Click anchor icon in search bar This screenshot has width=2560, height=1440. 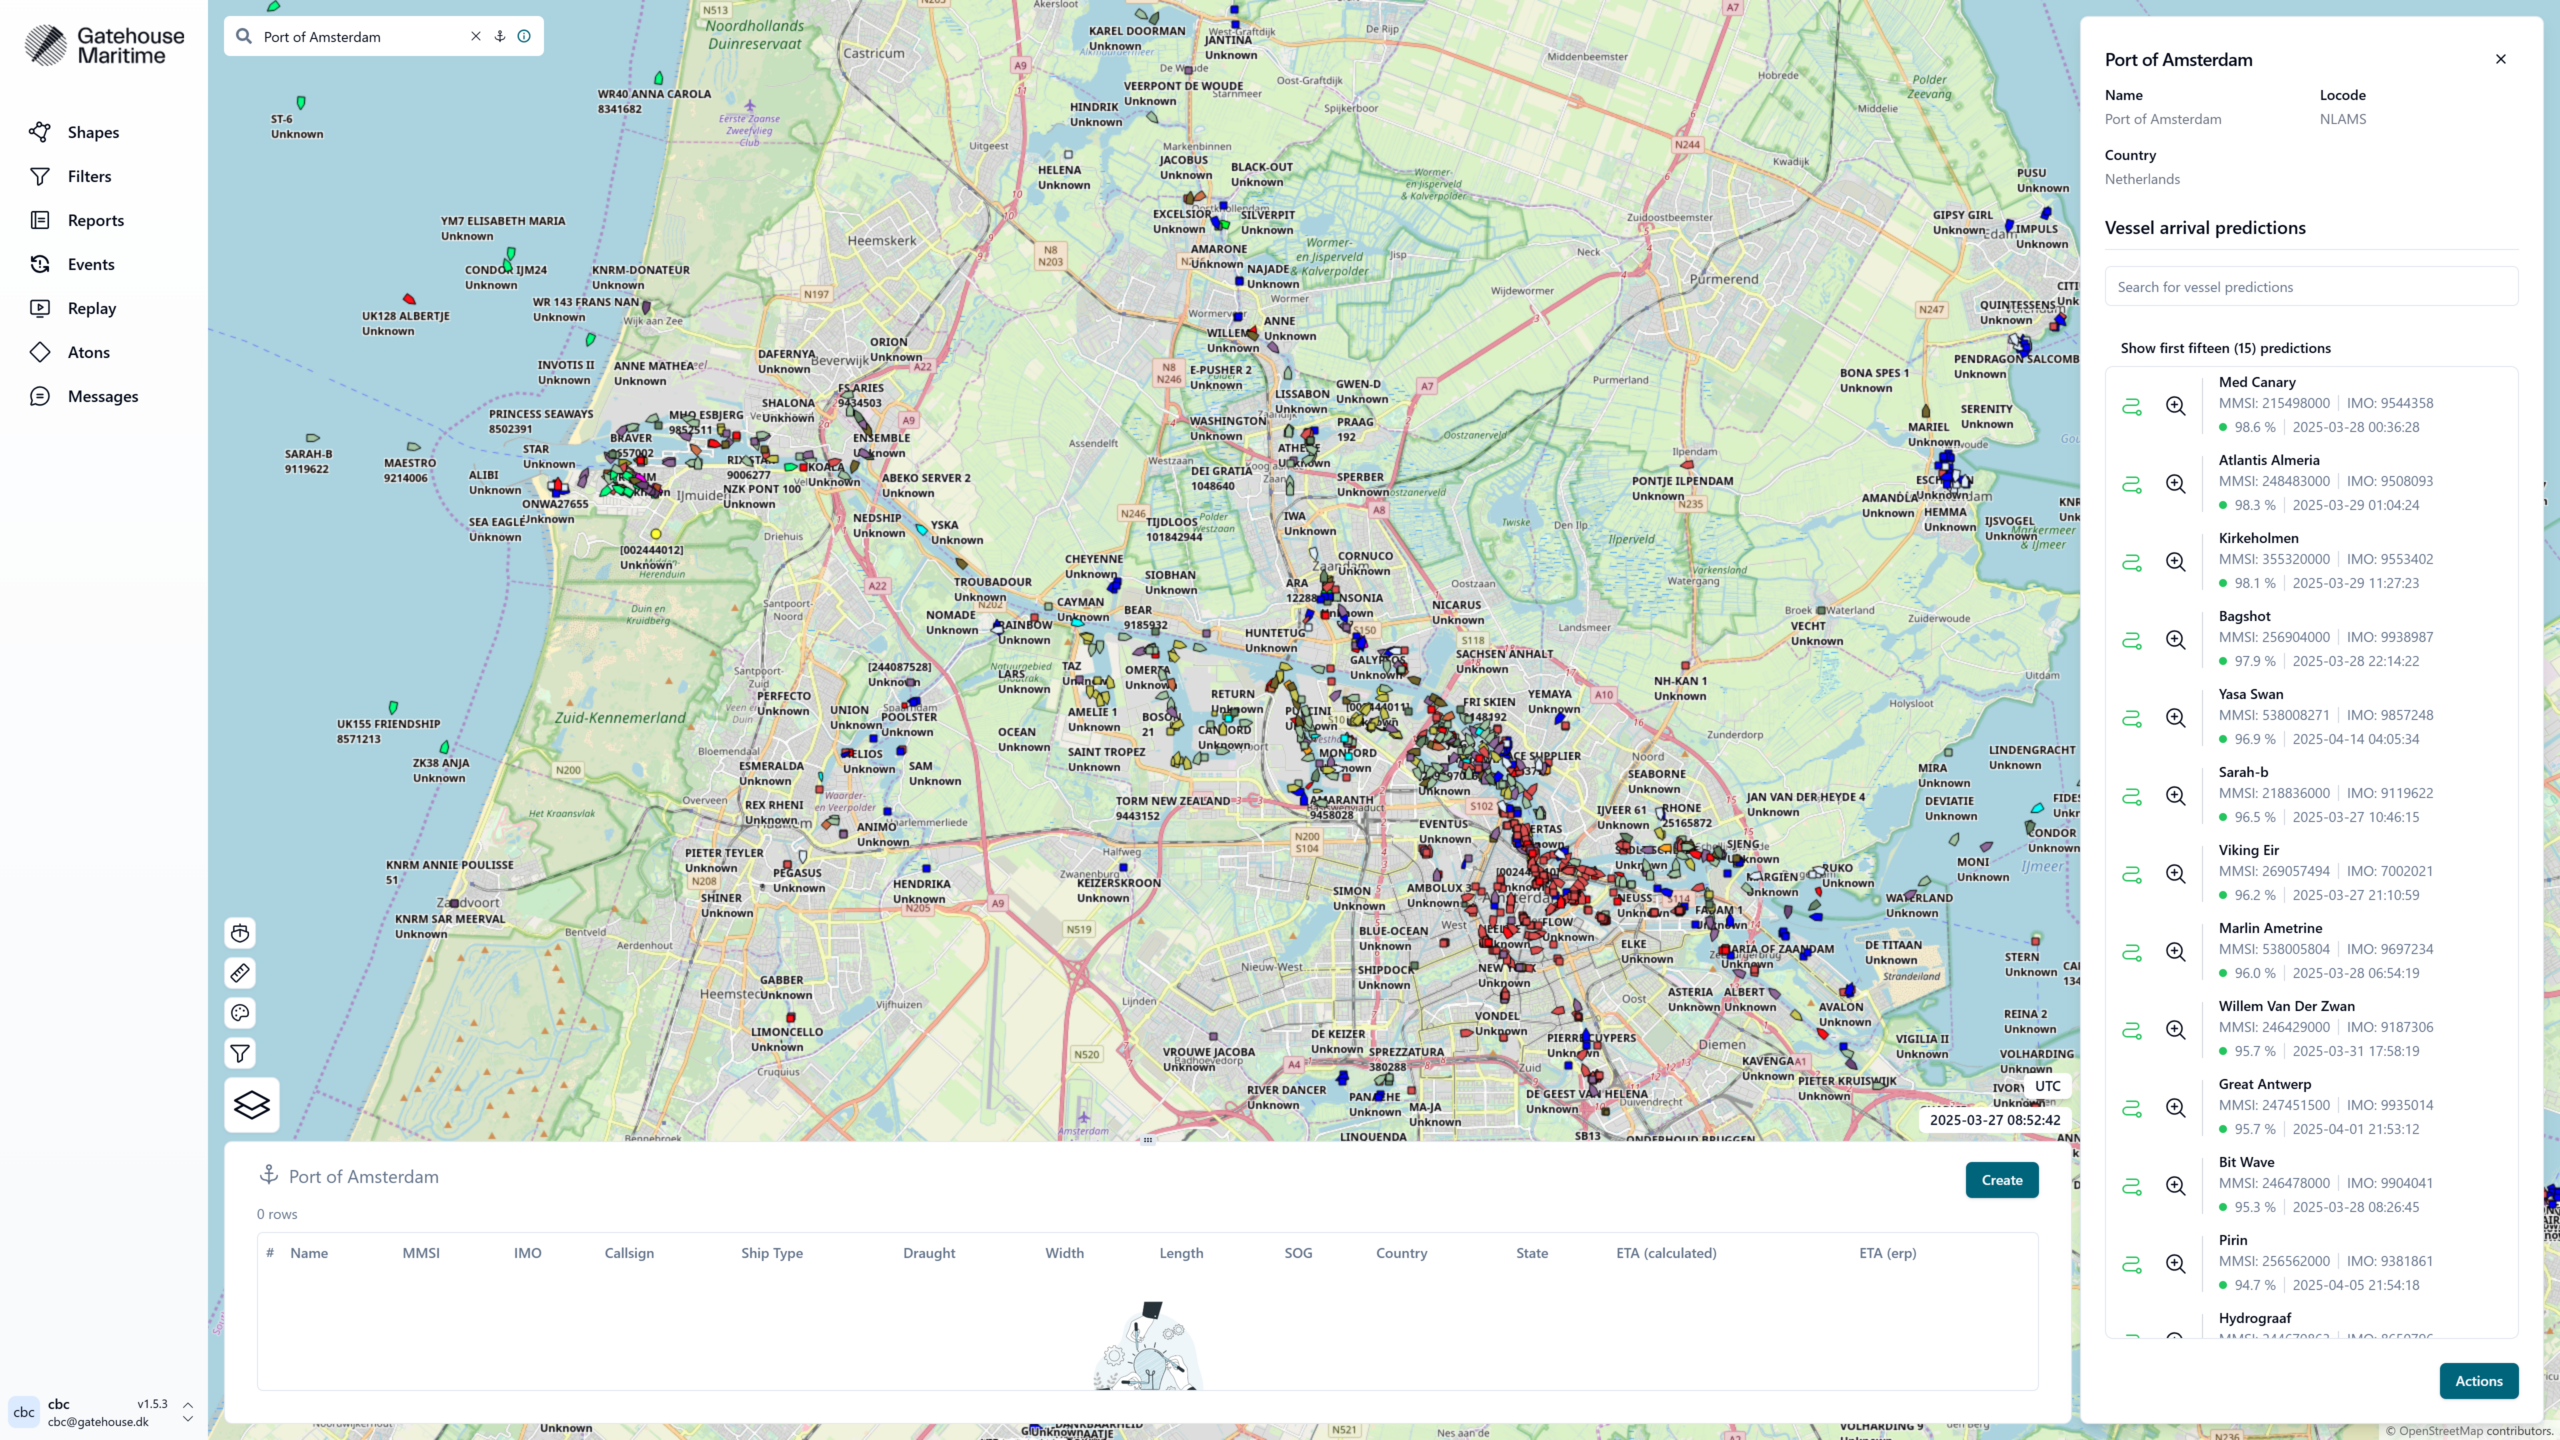pos(500,36)
